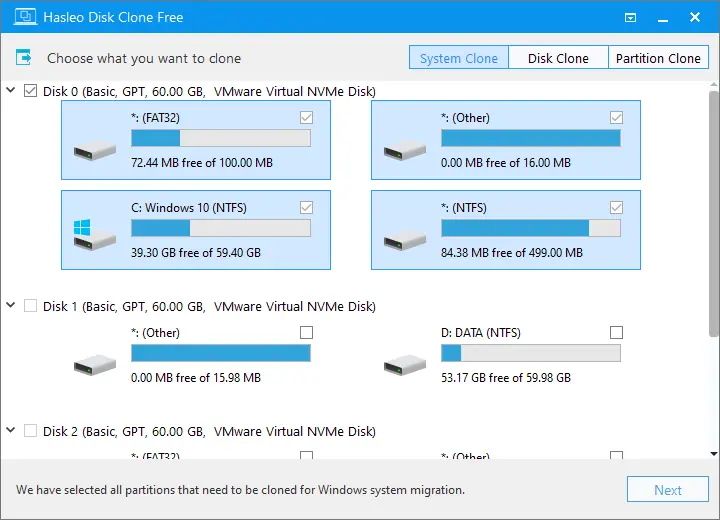The width and height of the screenshot is (720, 520).
Task: Toggle the Disk 2 checkbox
Action: tap(30, 430)
